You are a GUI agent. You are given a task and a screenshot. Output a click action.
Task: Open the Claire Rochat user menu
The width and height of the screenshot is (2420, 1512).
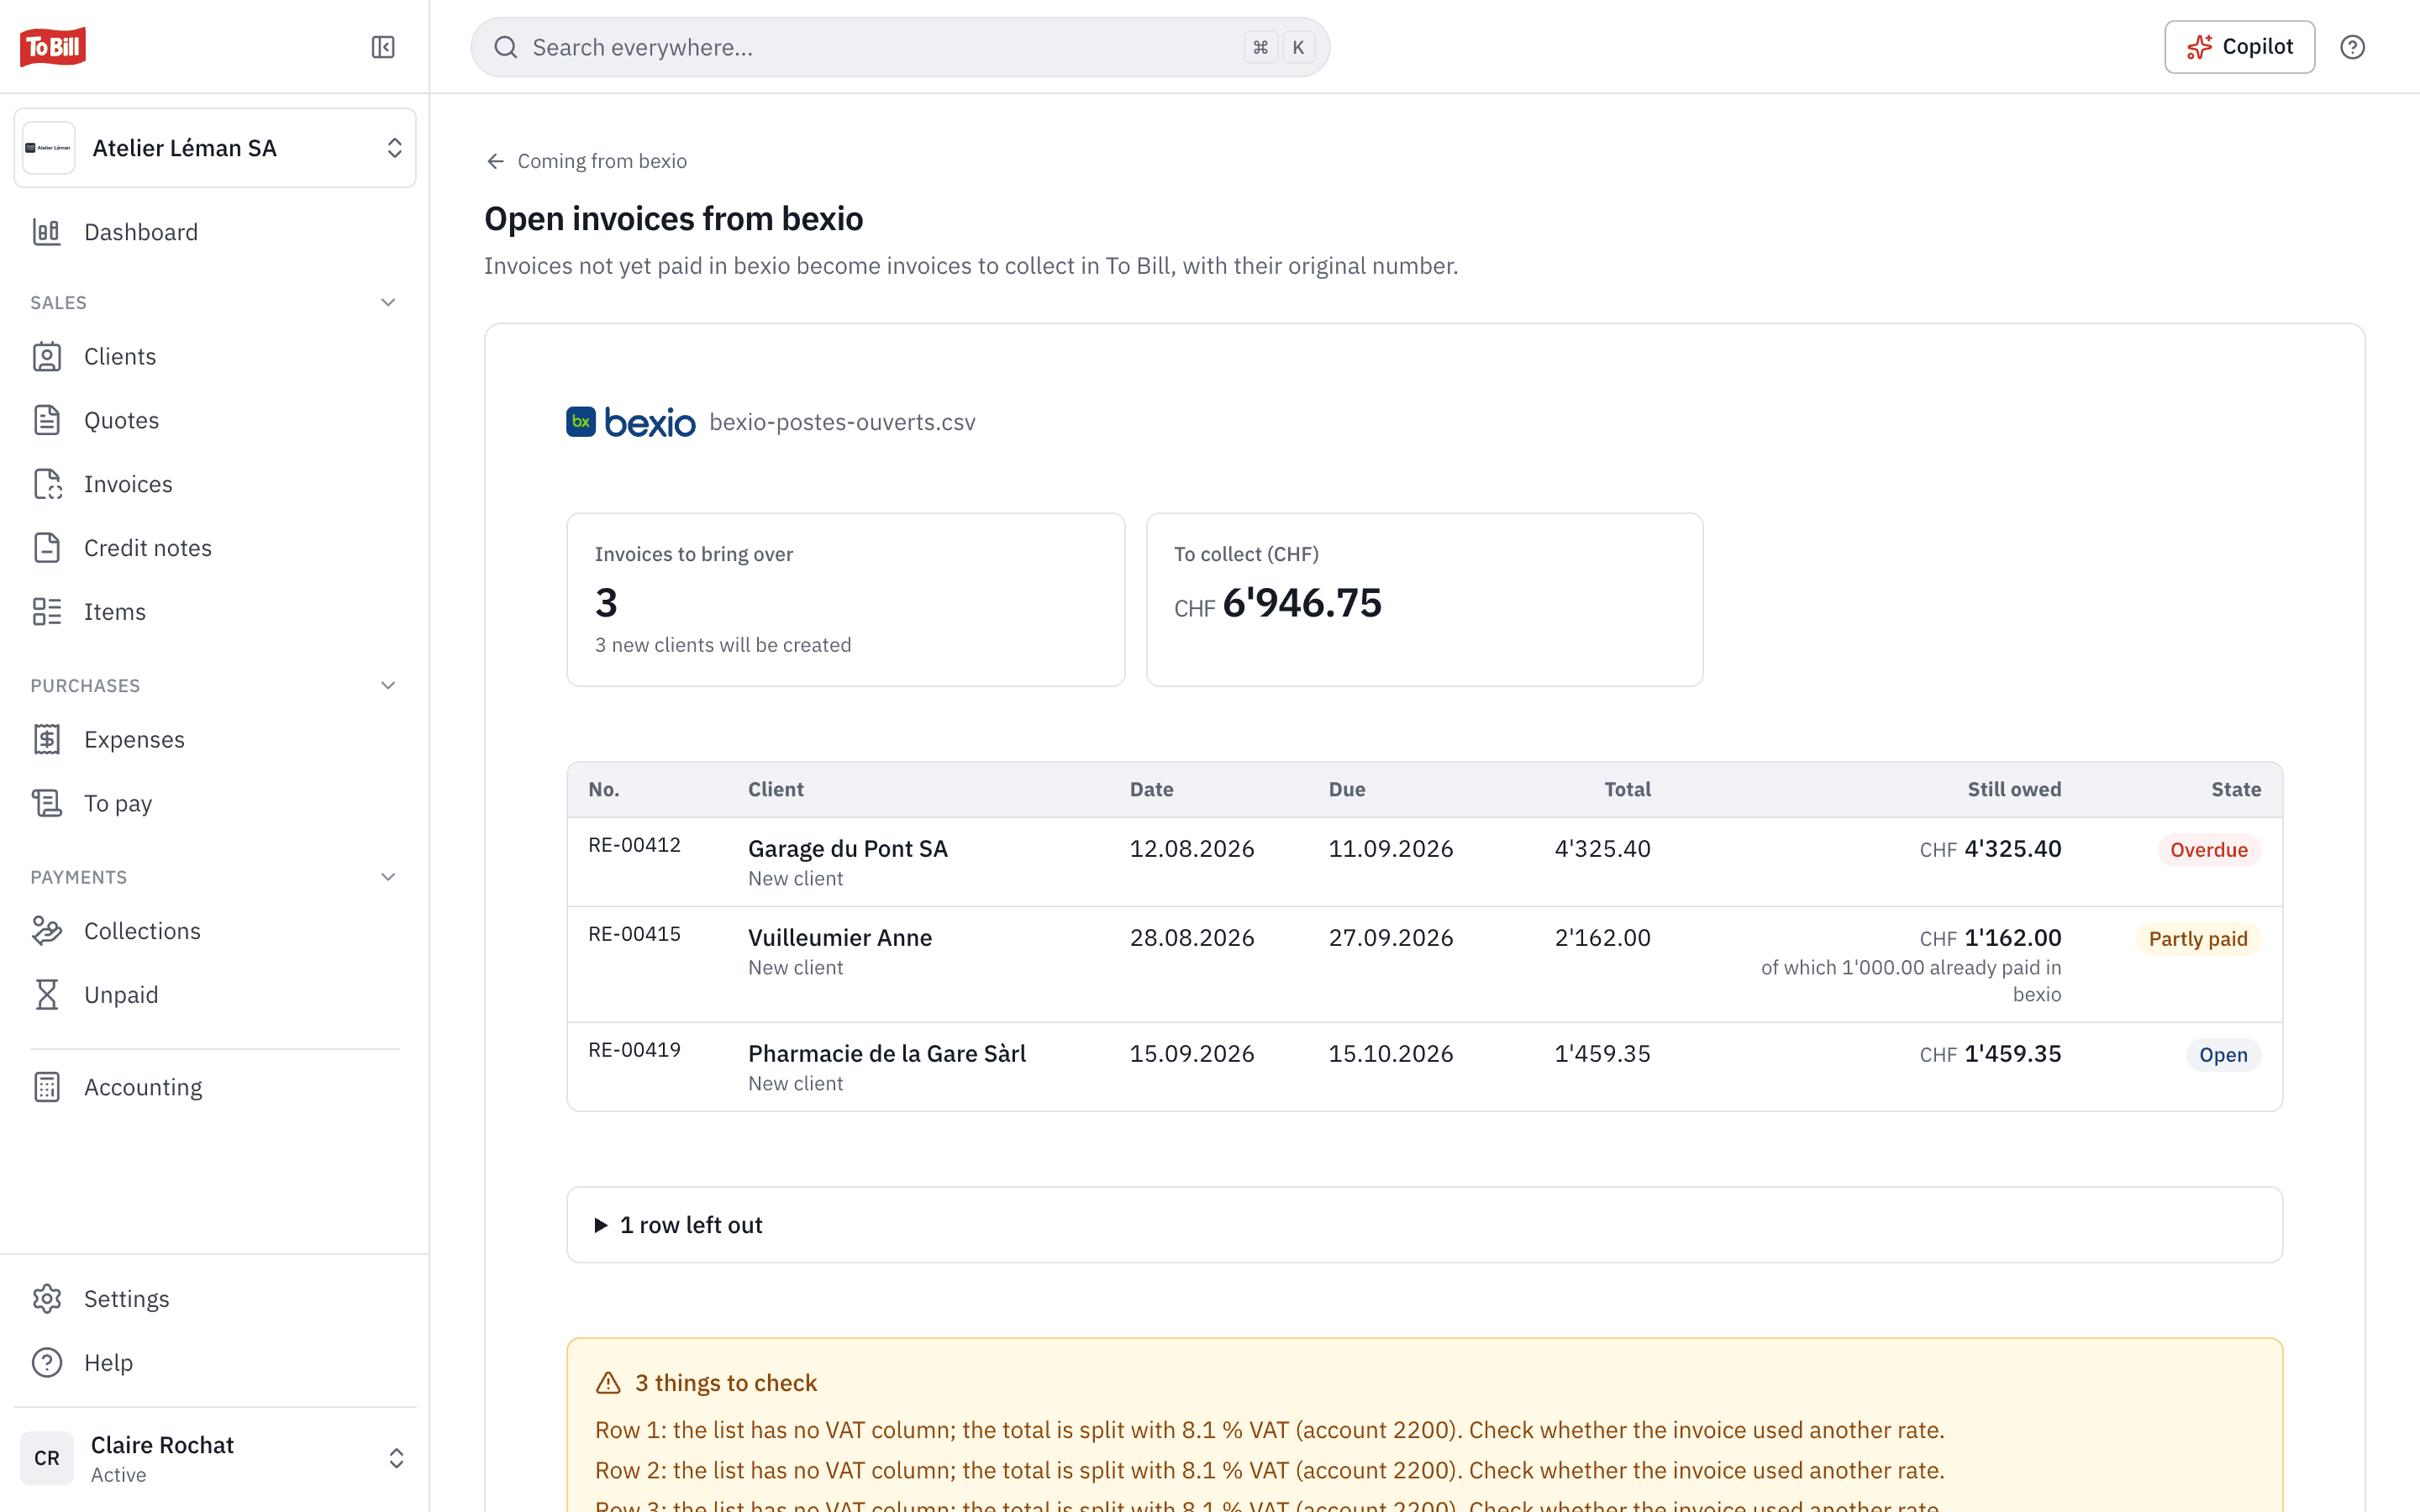(215, 1458)
